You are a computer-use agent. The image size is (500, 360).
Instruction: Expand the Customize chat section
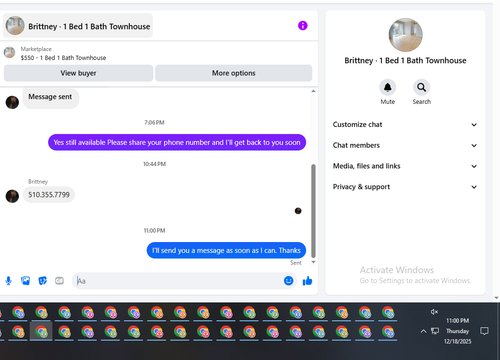click(x=405, y=125)
